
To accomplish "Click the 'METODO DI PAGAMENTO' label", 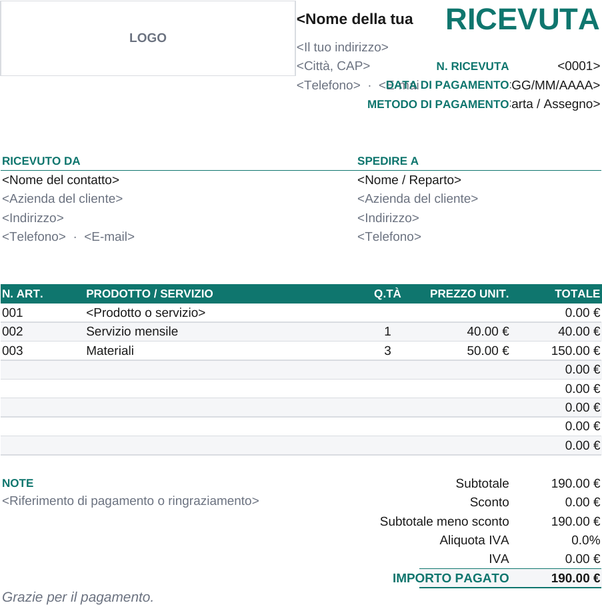I will point(438,104).
